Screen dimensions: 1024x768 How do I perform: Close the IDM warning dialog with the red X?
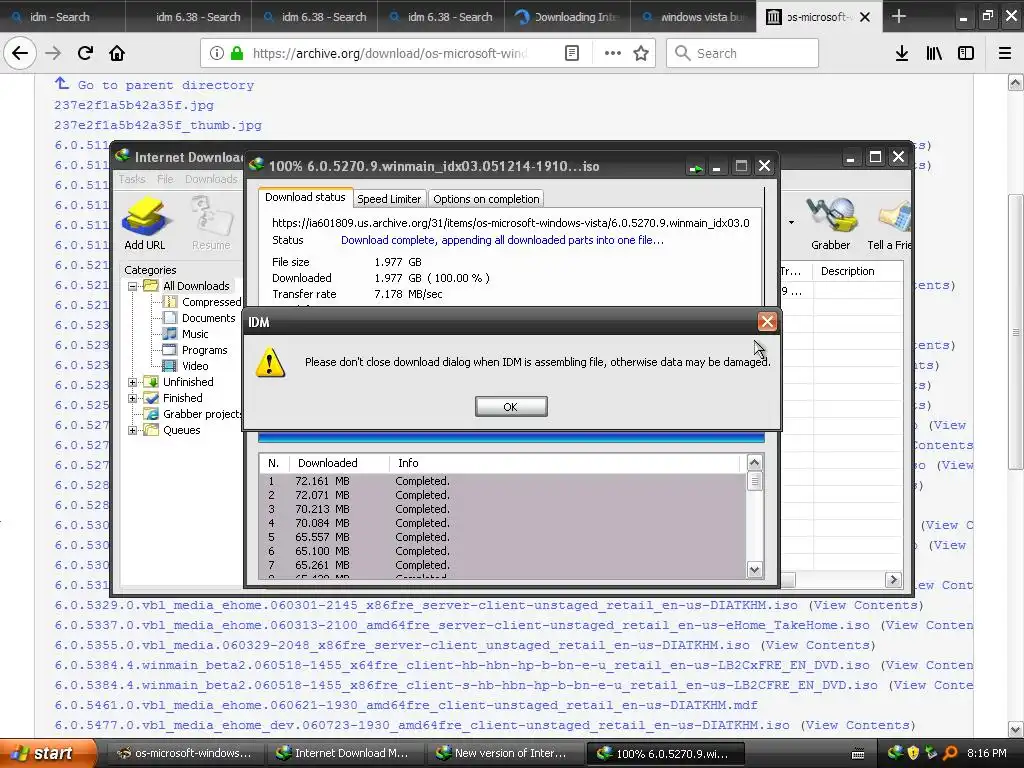(767, 321)
